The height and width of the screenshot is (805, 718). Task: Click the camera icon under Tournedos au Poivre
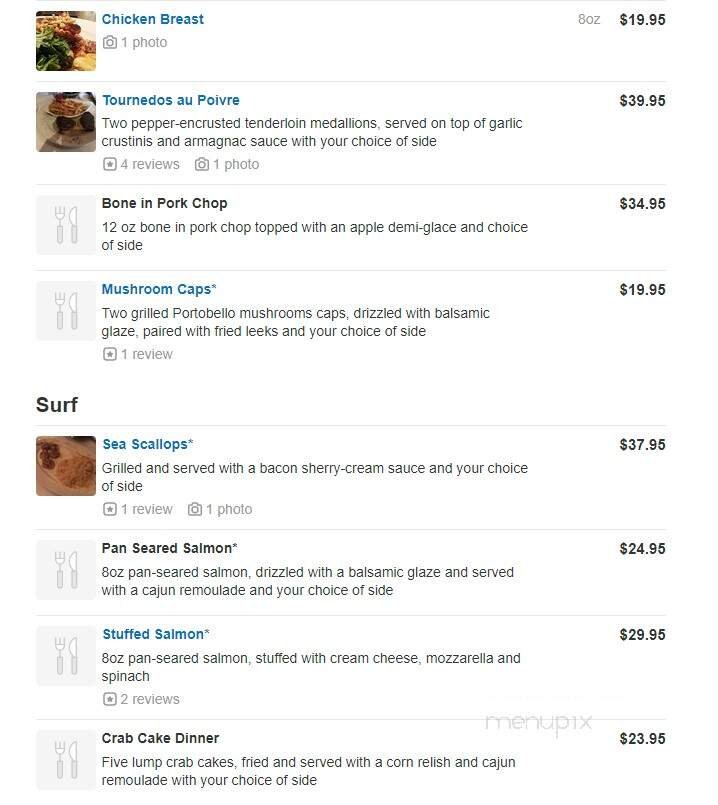[202, 165]
